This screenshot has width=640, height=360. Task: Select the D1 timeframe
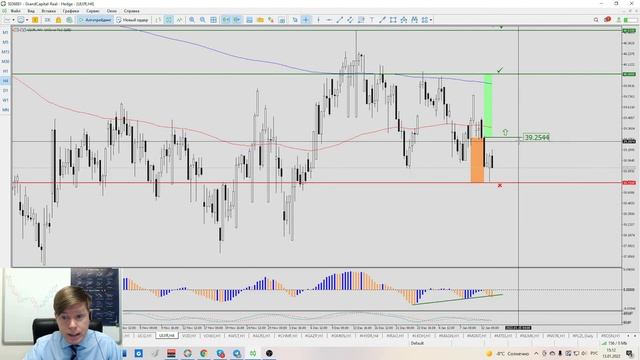tap(5, 90)
